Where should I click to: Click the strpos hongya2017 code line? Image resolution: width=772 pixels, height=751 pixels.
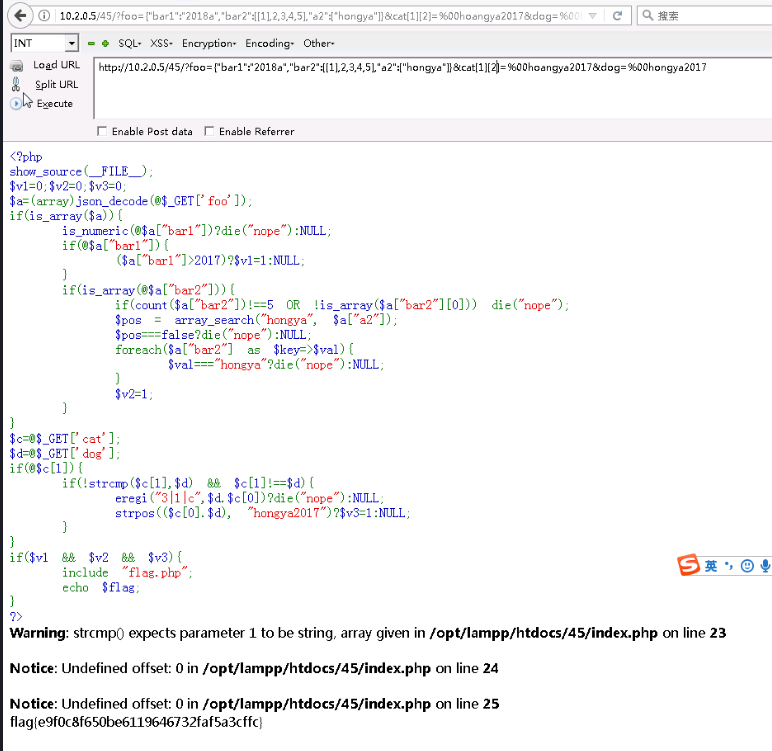[x=263, y=513]
